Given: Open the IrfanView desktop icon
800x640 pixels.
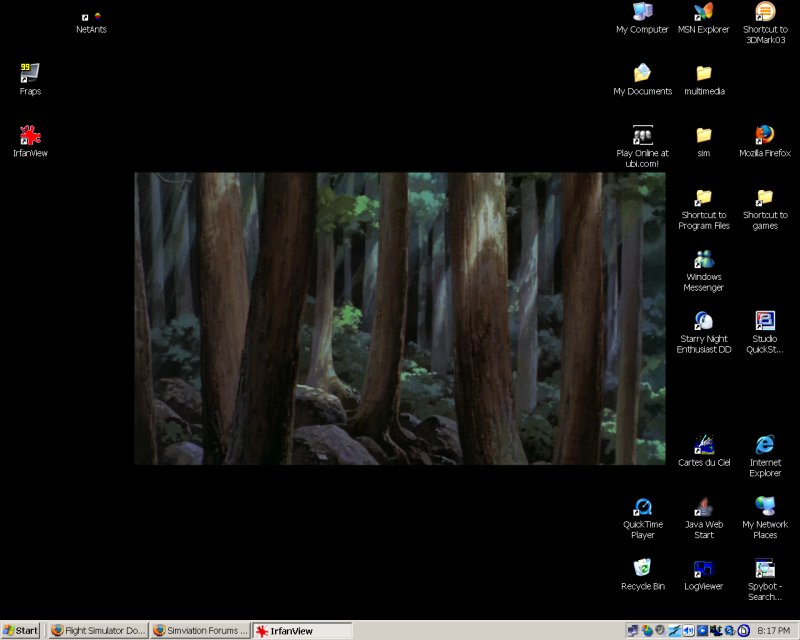Looking at the screenshot, I should pyautogui.click(x=30, y=135).
